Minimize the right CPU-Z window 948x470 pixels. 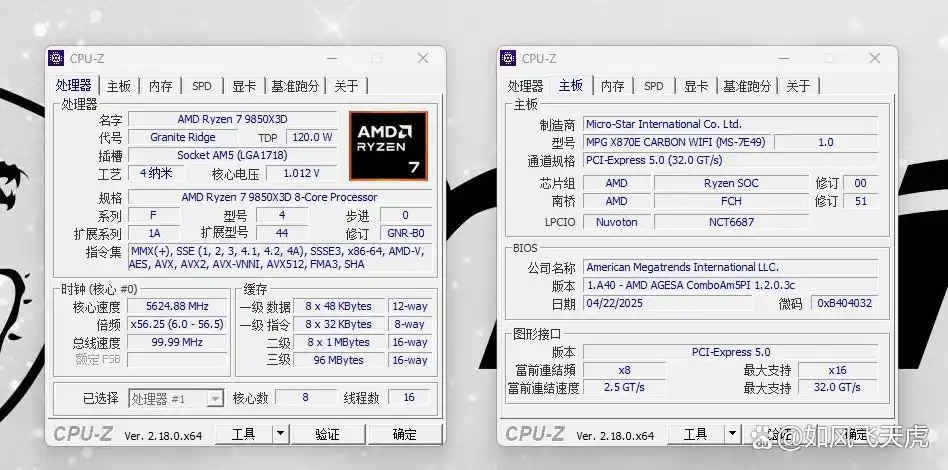(x=784, y=58)
